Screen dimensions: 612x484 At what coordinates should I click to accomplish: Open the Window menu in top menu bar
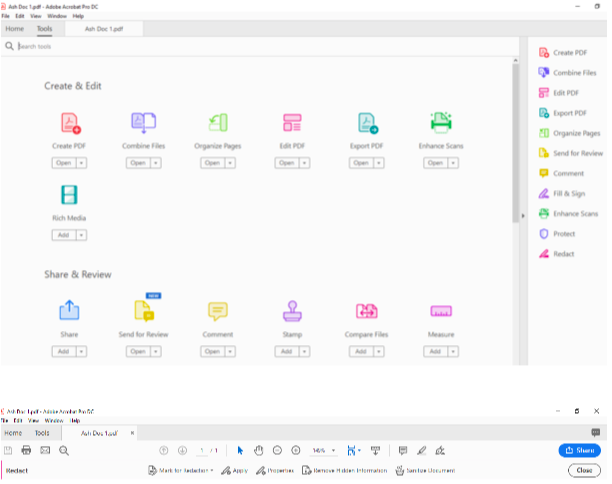pyautogui.click(x=56, y=17)
